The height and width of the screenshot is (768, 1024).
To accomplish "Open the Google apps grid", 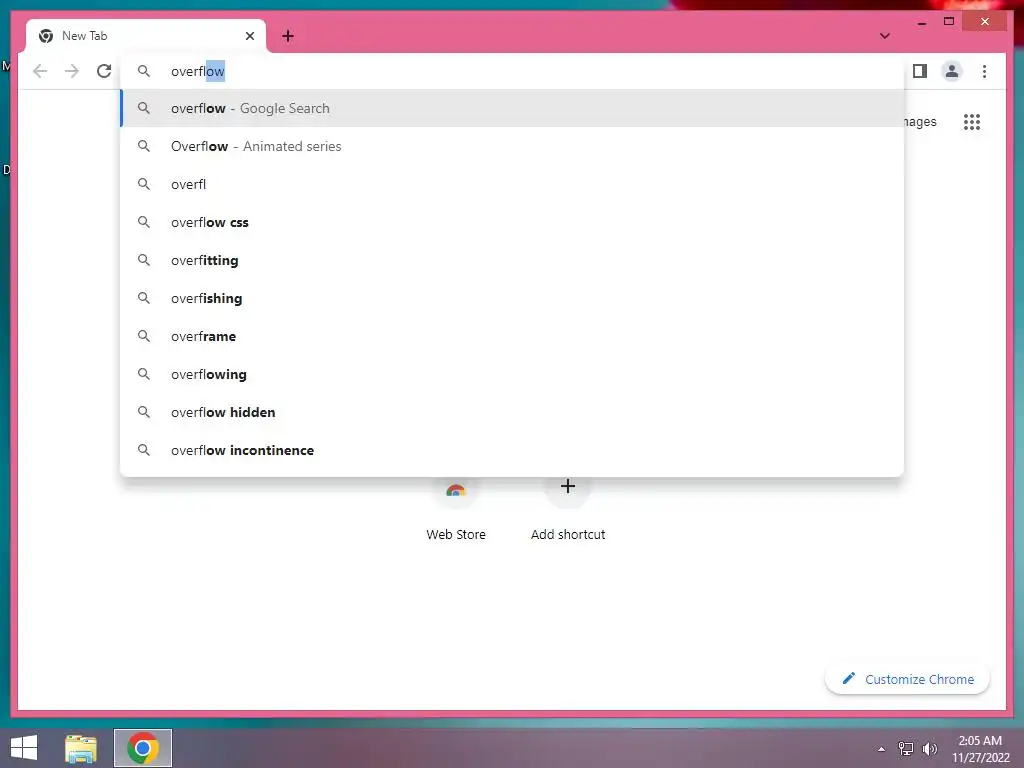I will 972,122.
